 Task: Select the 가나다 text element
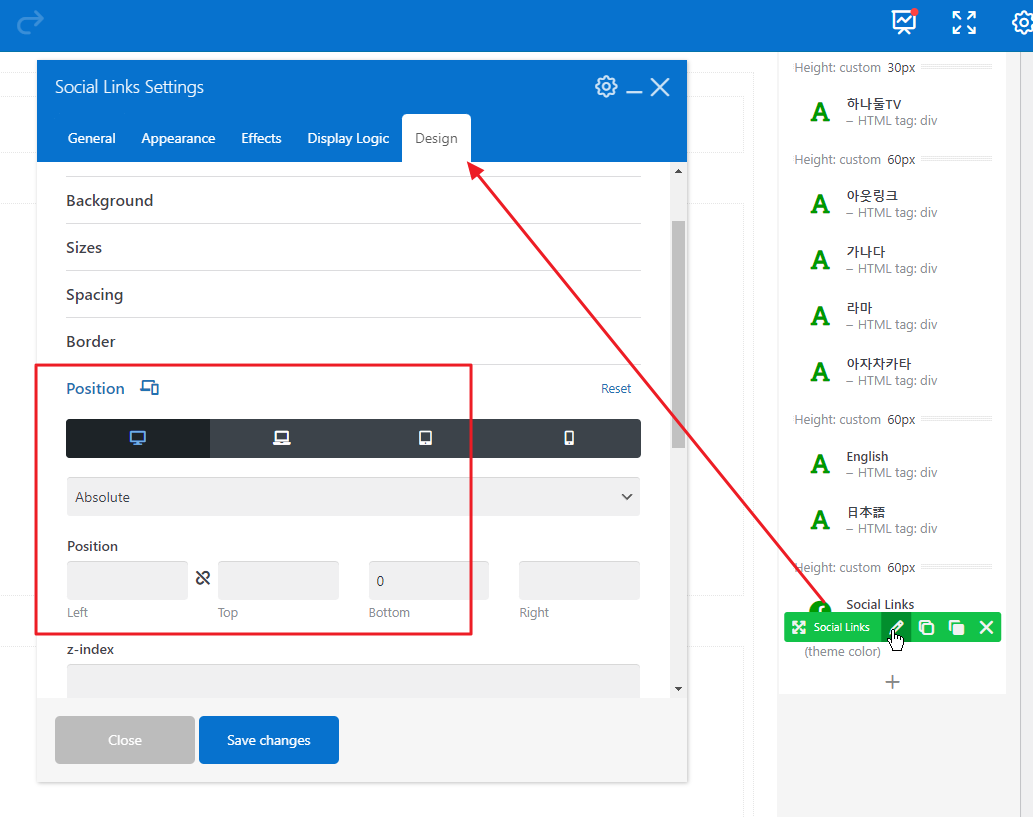[866, 252]
